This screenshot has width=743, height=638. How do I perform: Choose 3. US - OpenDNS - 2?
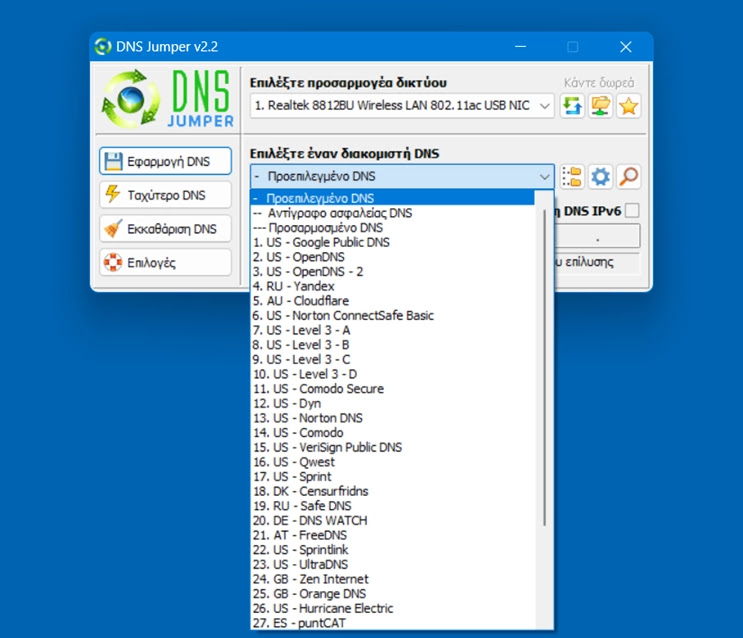coord(392,272)
